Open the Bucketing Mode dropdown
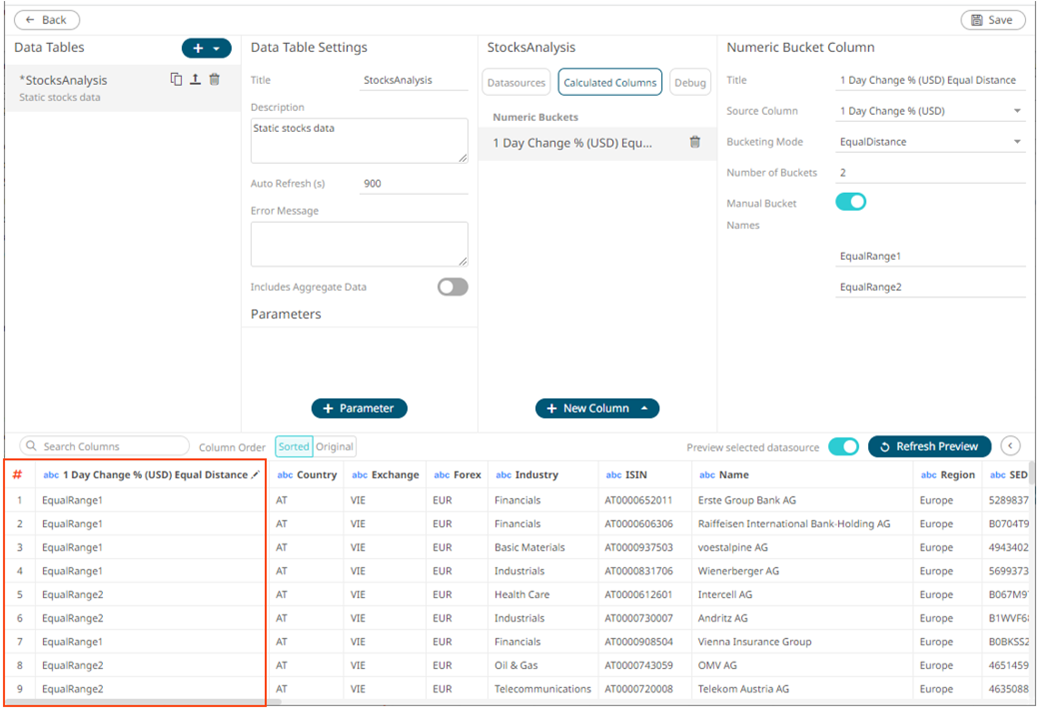The width and height of the screenshot is (1040, 710). [930, 141]
